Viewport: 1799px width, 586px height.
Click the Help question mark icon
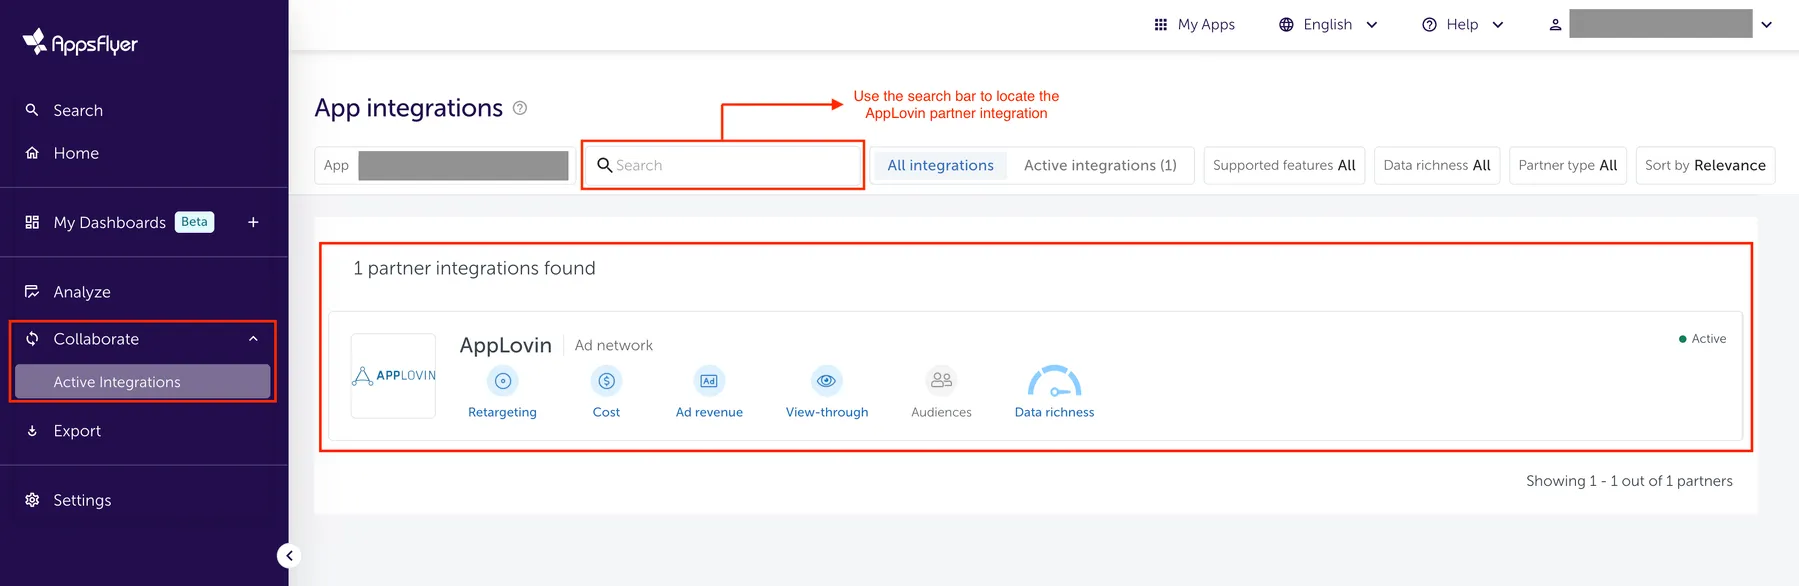click(1430, 24)
